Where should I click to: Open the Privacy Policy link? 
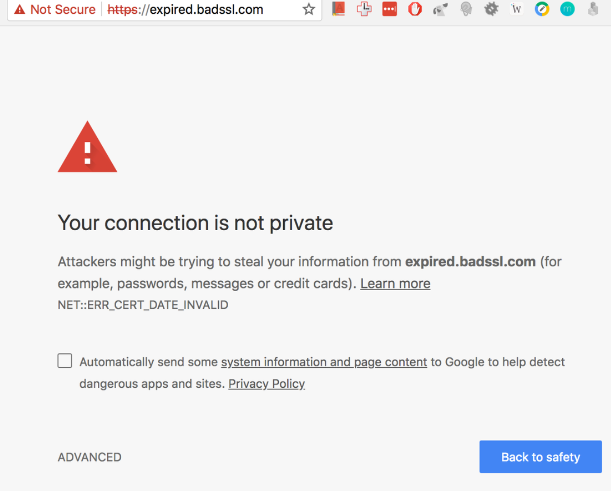[267, 384]
